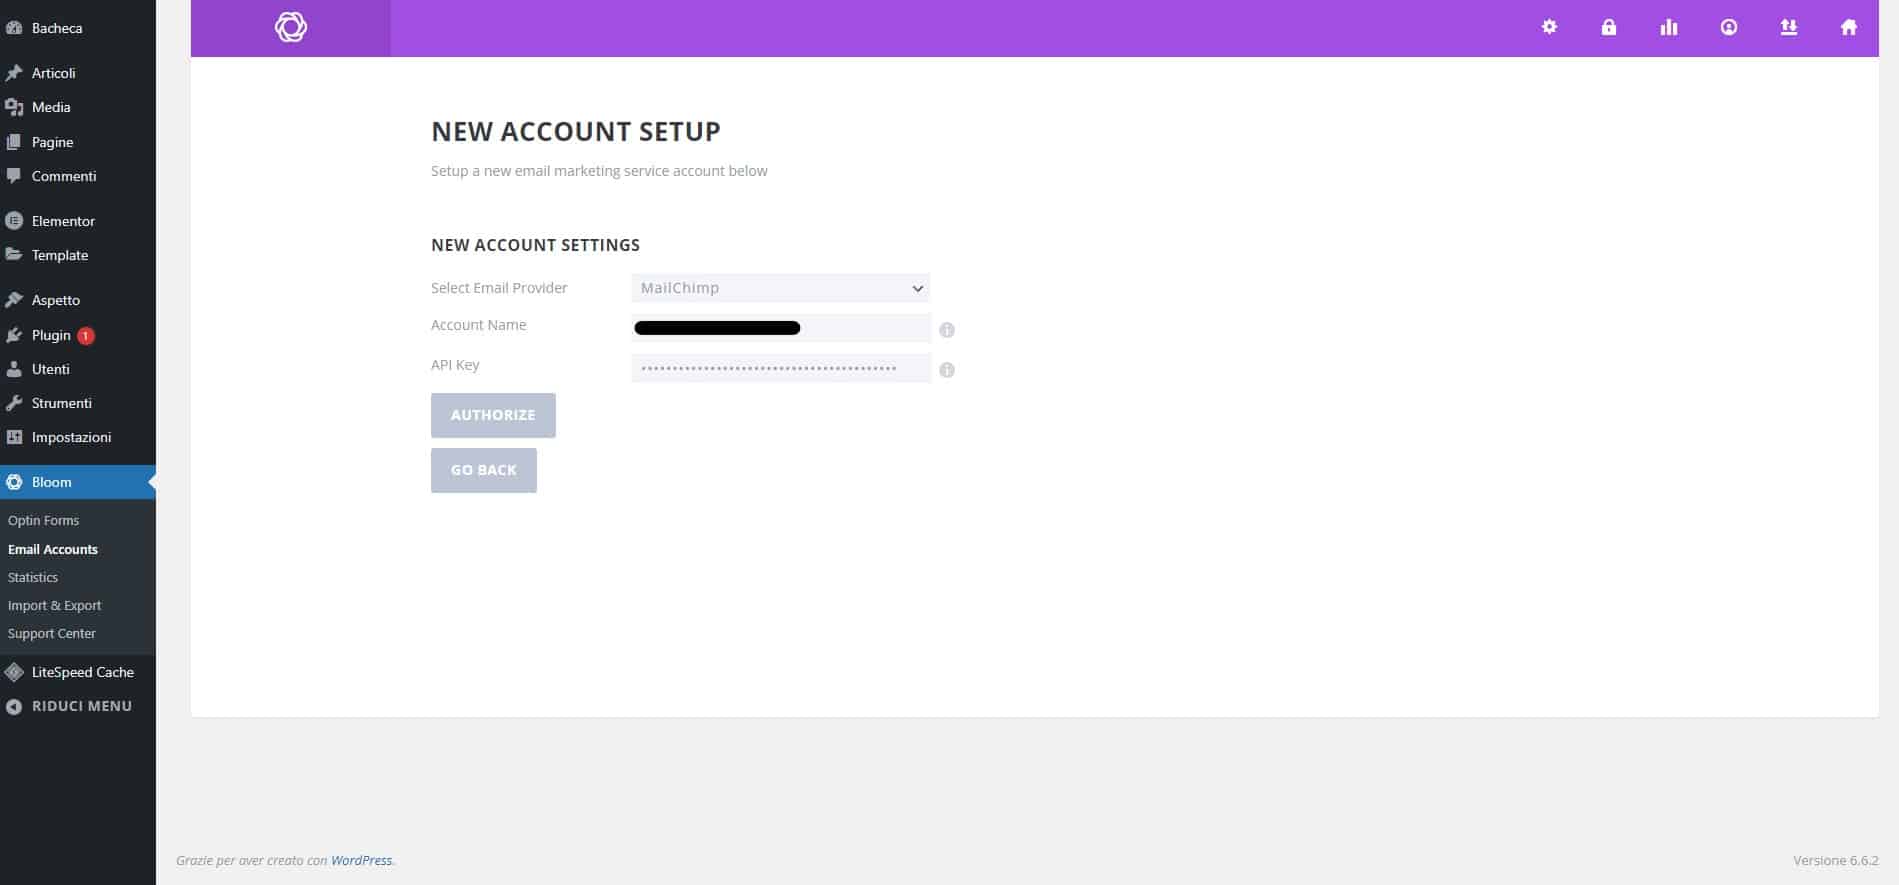Open Optin Forms submenu
This screenshot has width=1899, height=885.
[x=43, y=520]
